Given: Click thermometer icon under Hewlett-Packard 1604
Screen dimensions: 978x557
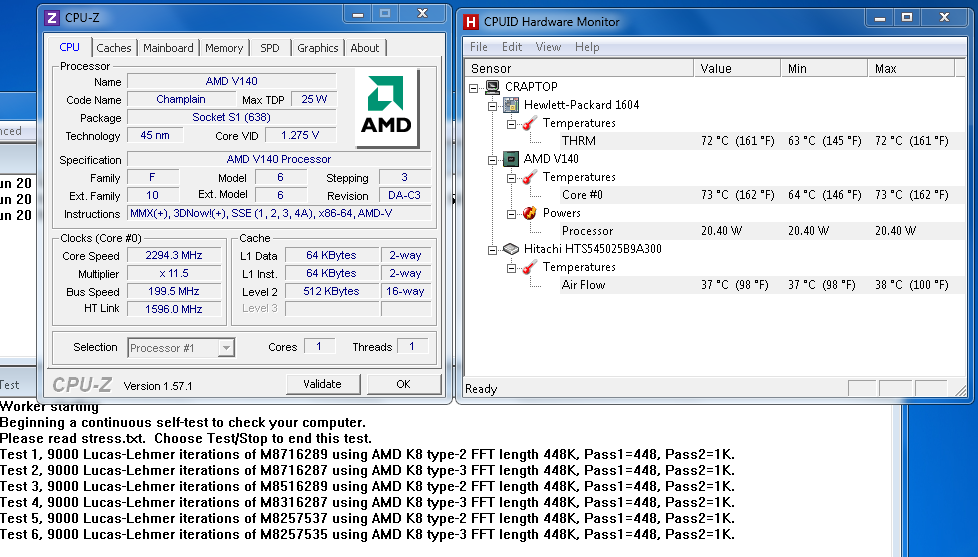Looking at the screenshot, I should pyautogui.click(x=530, y=123).
